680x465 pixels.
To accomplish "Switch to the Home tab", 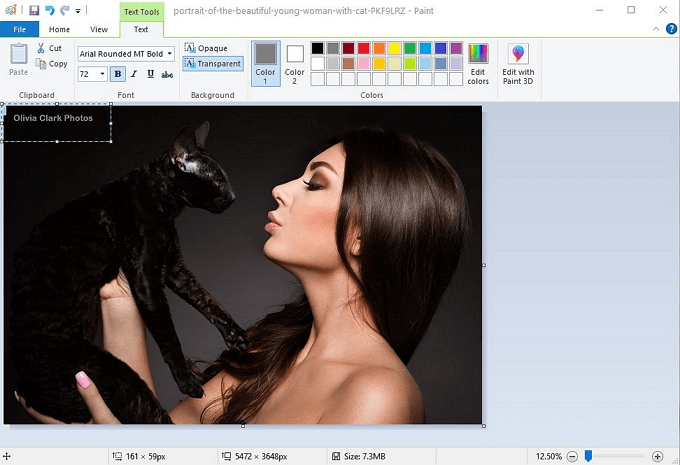I will click(x=59, y=29).
